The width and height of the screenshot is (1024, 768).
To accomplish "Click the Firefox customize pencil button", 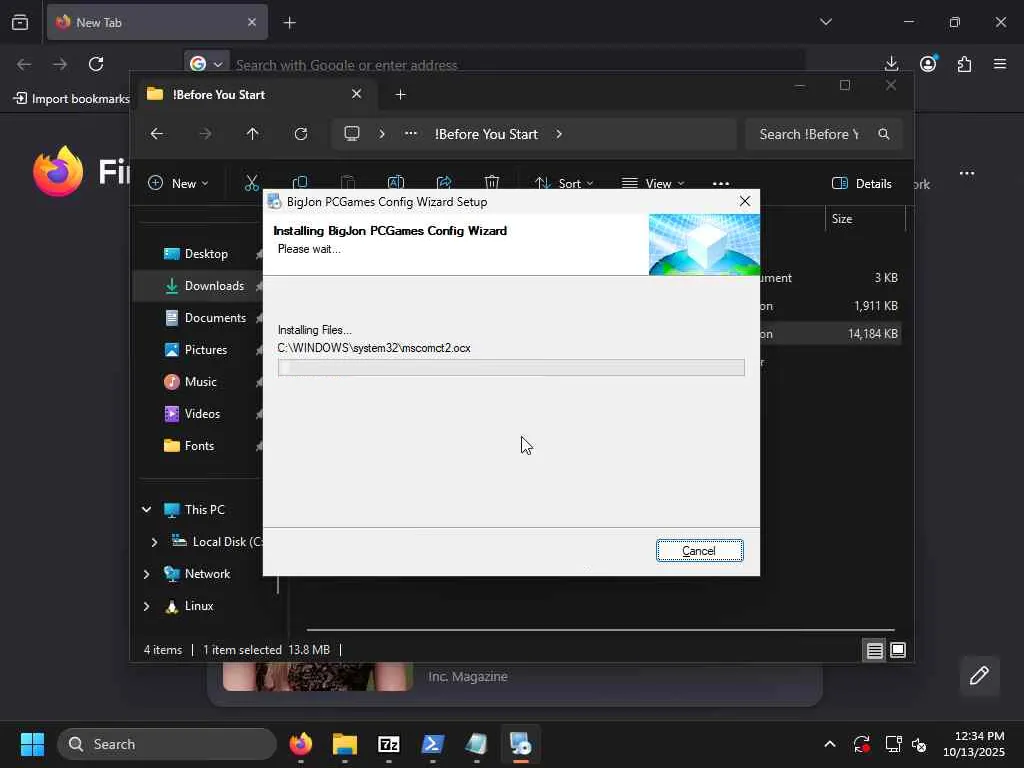I will (x=979, y=675).
